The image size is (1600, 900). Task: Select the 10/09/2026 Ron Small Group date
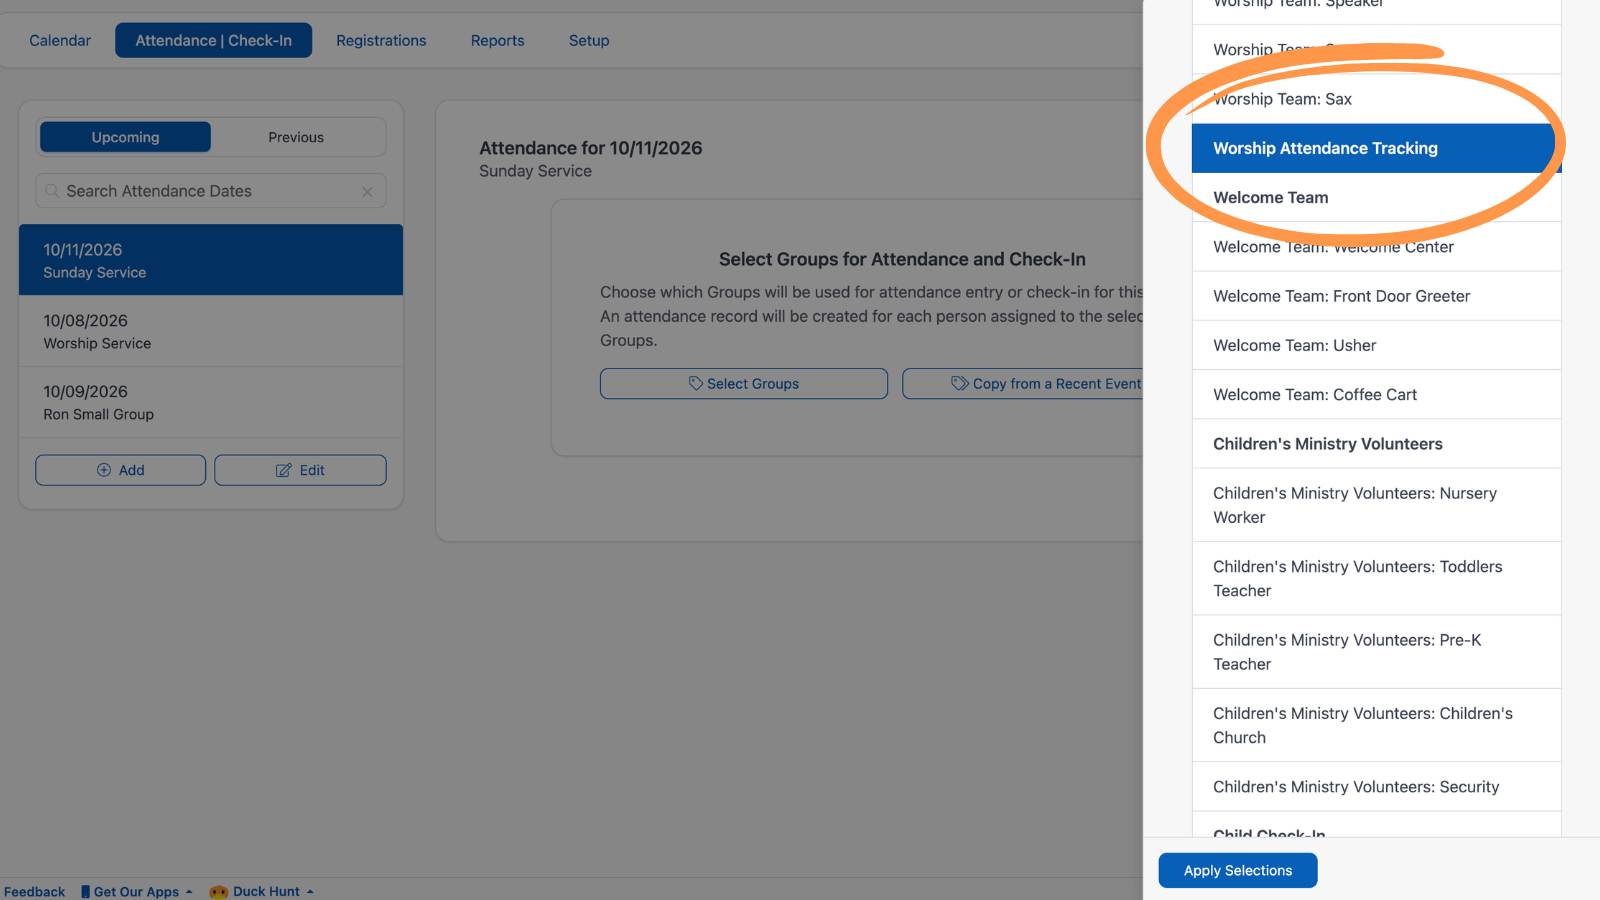[x=211, y=402]
